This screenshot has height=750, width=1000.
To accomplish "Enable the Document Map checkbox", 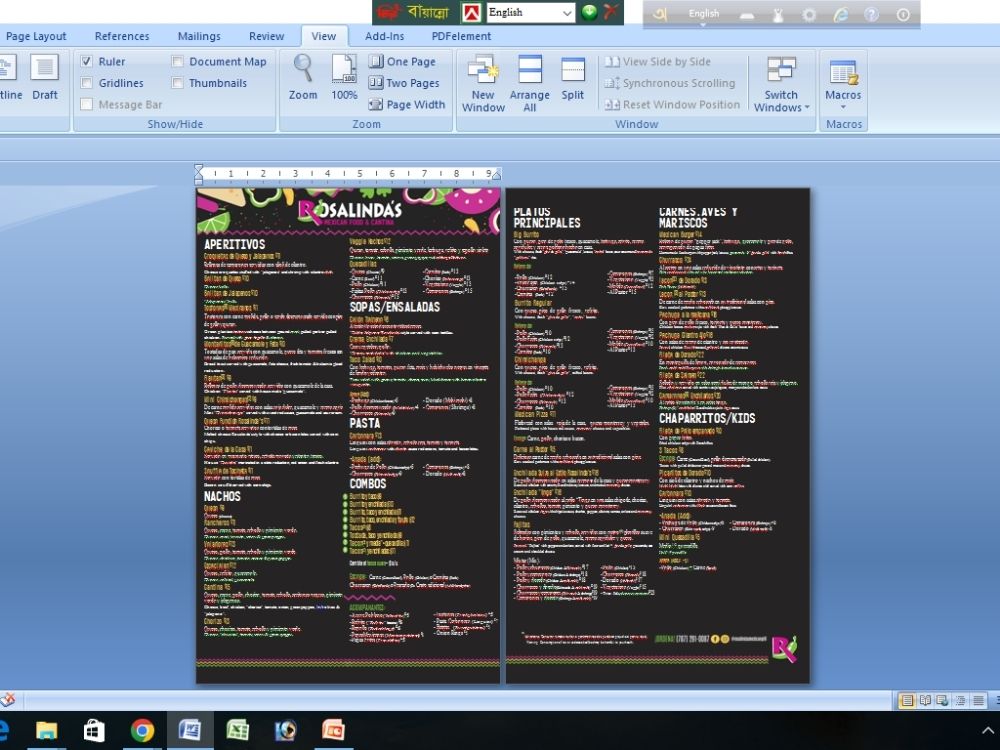I will (177, 61).
